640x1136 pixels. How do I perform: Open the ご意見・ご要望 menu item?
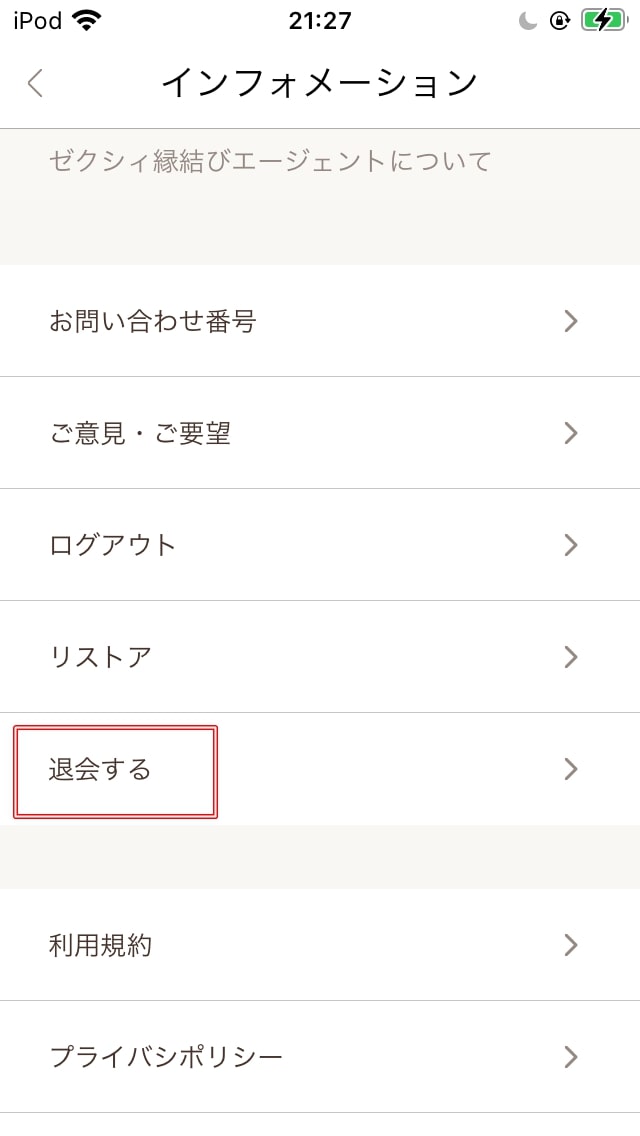(x=140, y=433)
